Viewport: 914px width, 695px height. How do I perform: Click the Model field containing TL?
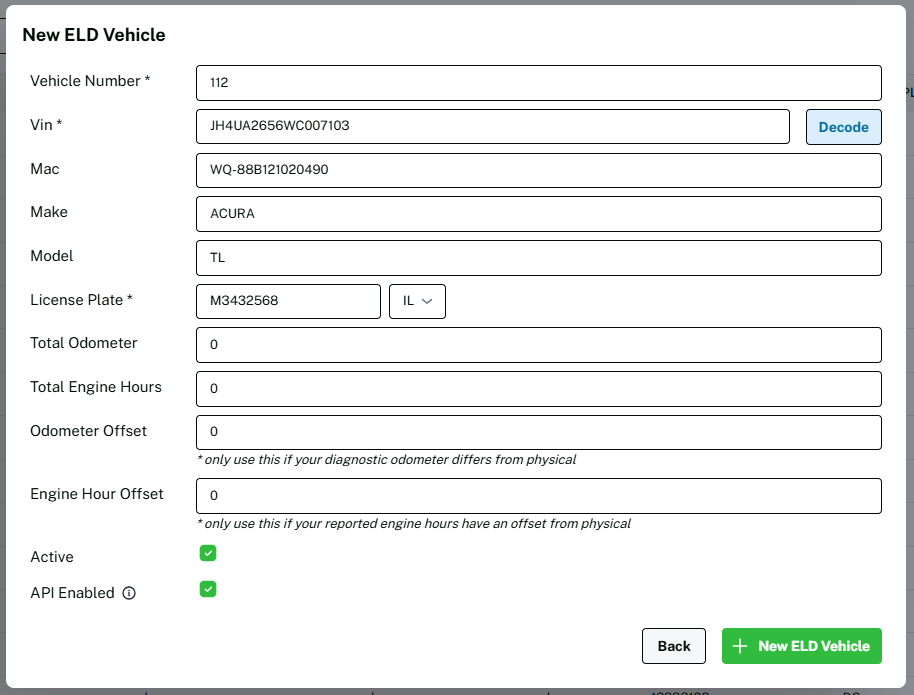tap(538, 257)
